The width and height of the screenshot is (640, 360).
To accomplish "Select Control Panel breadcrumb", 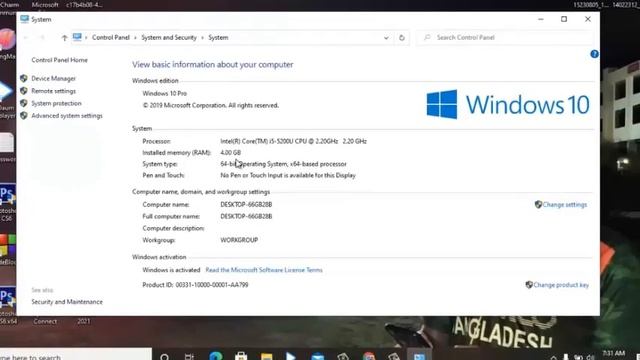I will [x=111, y=38].
